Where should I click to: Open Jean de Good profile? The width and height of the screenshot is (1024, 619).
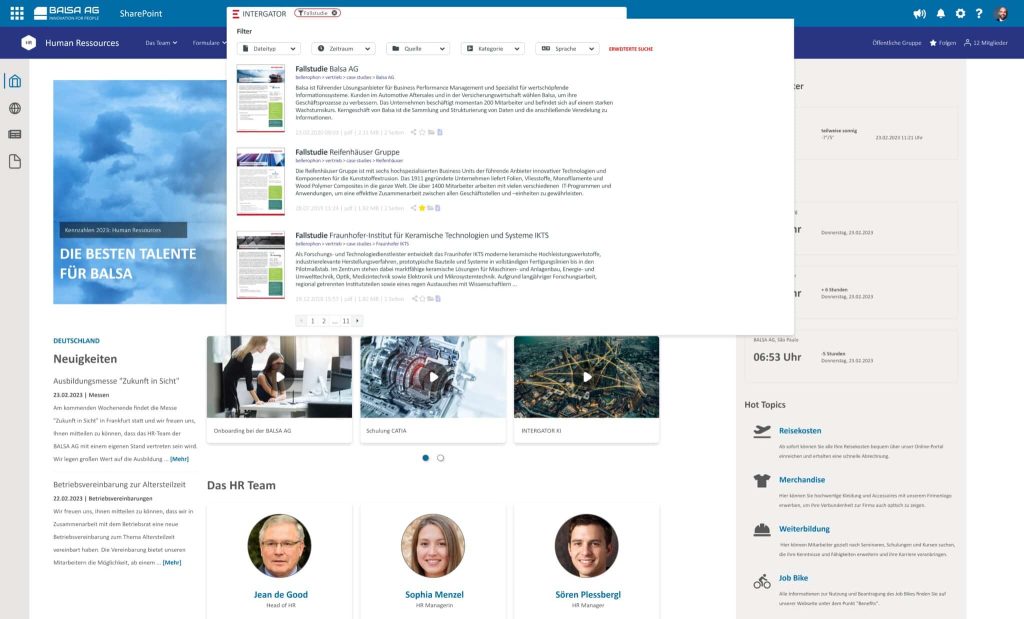[x=280, y=594]
